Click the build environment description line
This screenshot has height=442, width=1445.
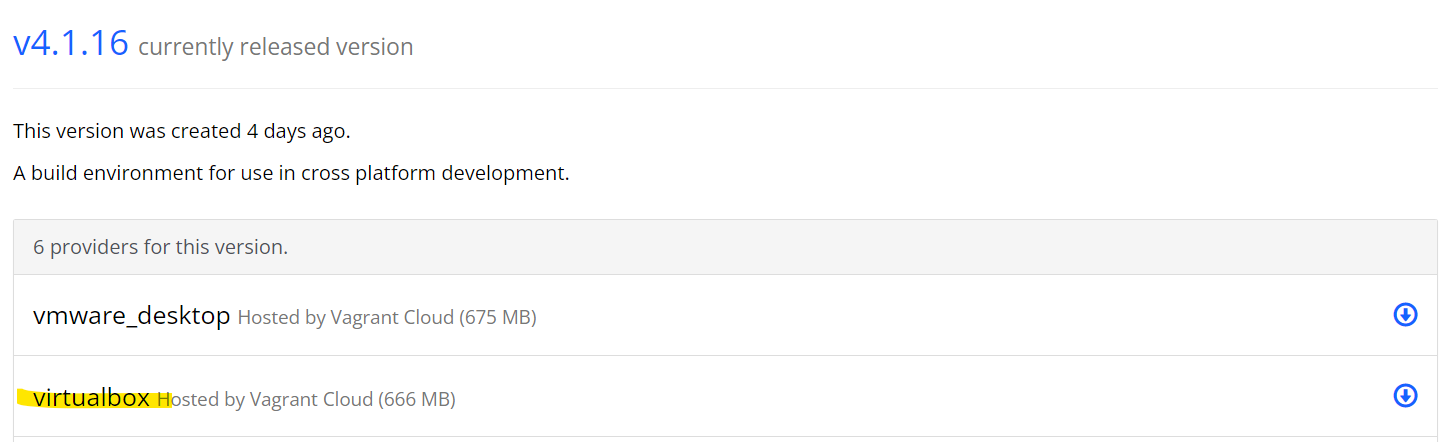[291, 173]
